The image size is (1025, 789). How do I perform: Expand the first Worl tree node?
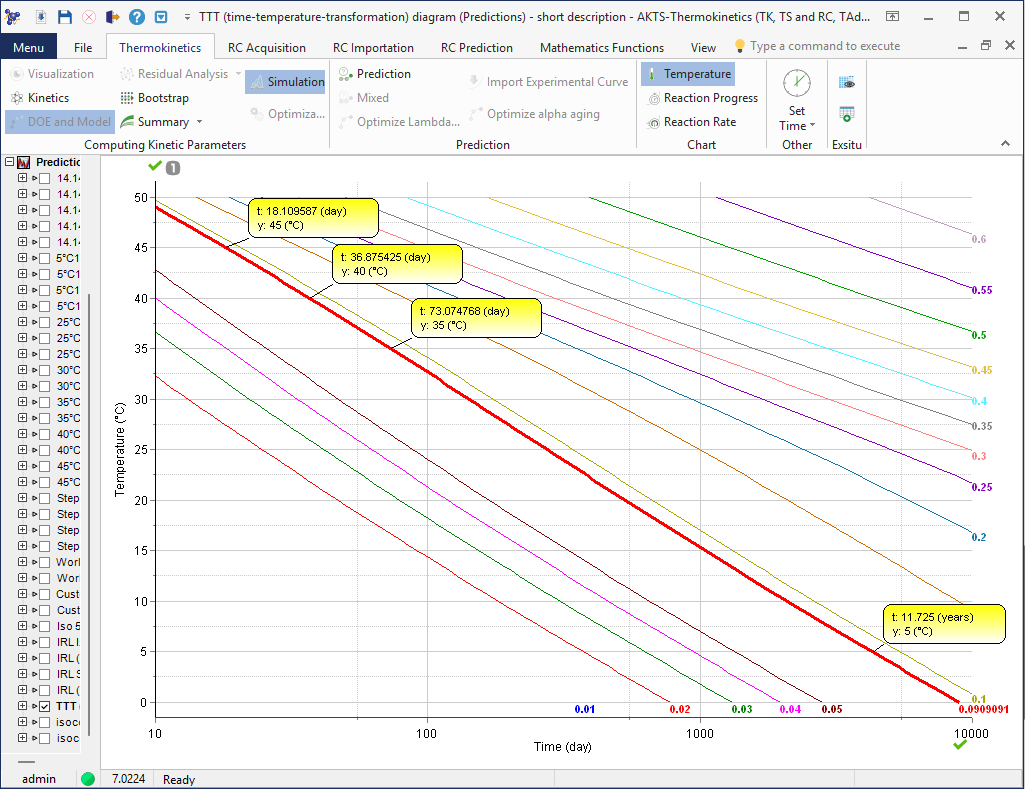[22, 562]
